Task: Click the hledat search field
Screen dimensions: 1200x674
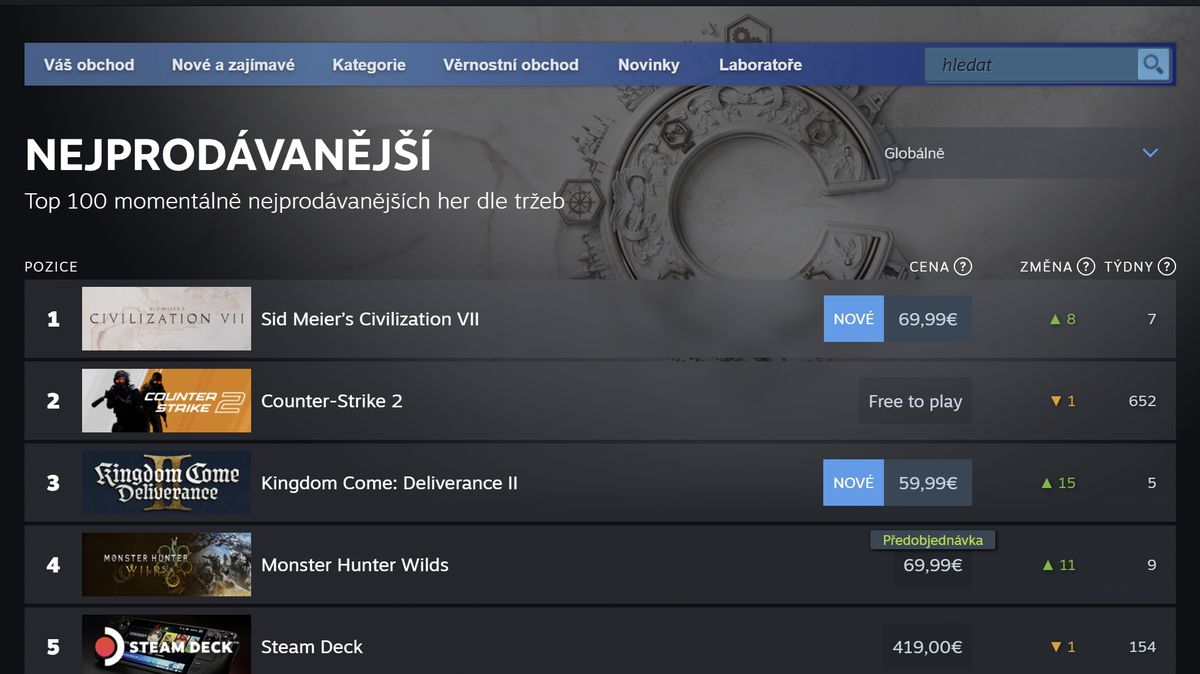Action: (1030, 64)
